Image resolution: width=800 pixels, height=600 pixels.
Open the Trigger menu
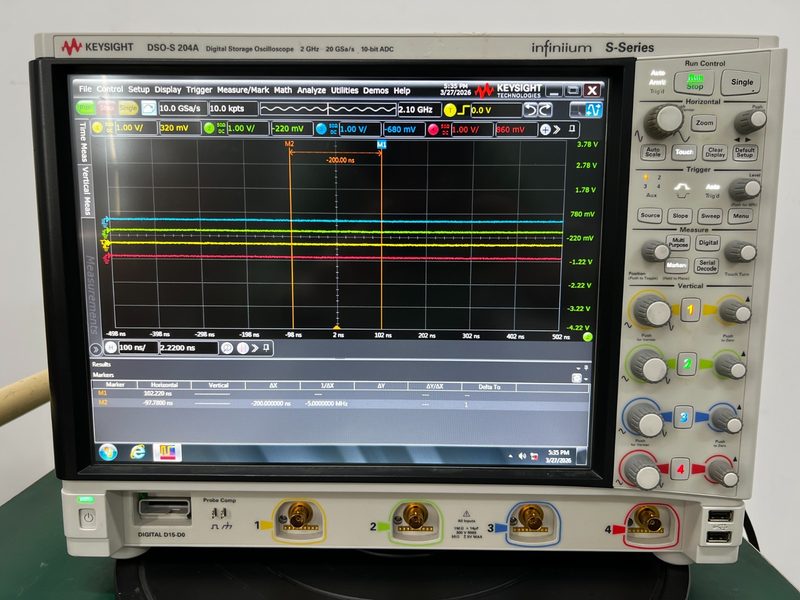click(x=199, y=90)
